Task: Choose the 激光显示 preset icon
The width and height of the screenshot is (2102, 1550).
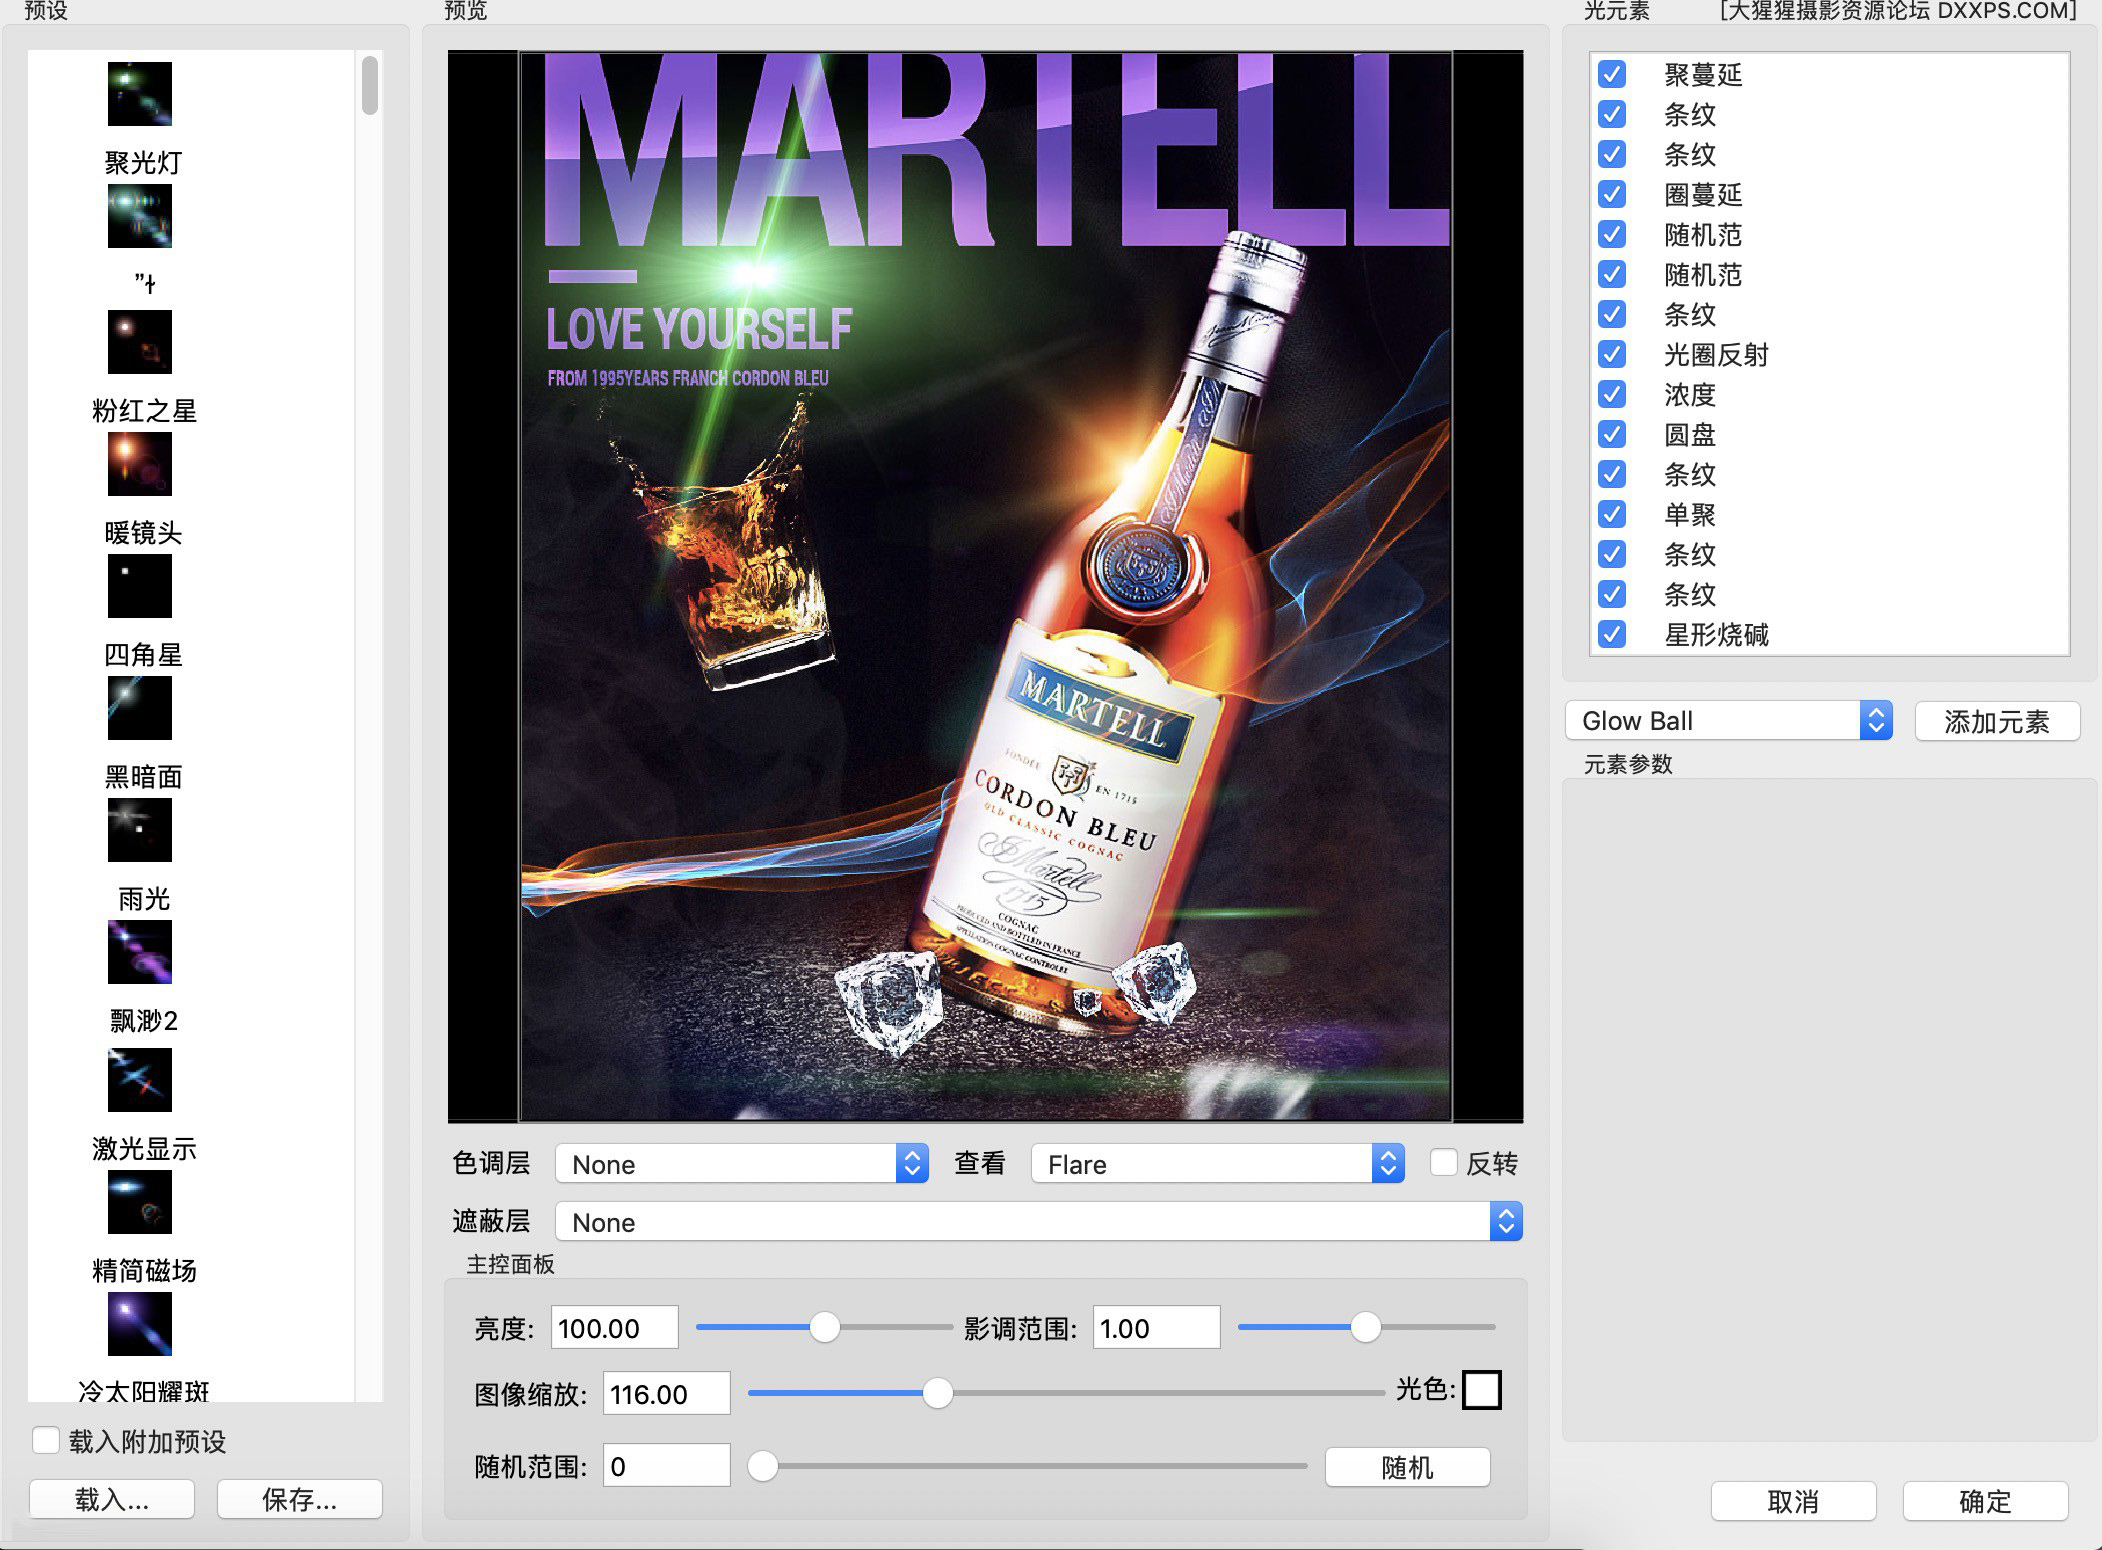Action: (x=140, y=1079)
